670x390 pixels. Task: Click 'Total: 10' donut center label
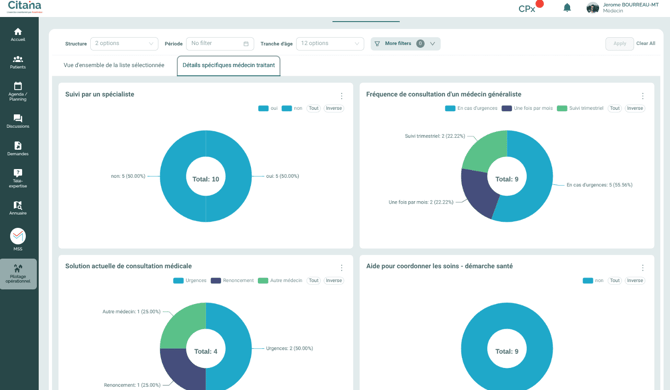206,179
